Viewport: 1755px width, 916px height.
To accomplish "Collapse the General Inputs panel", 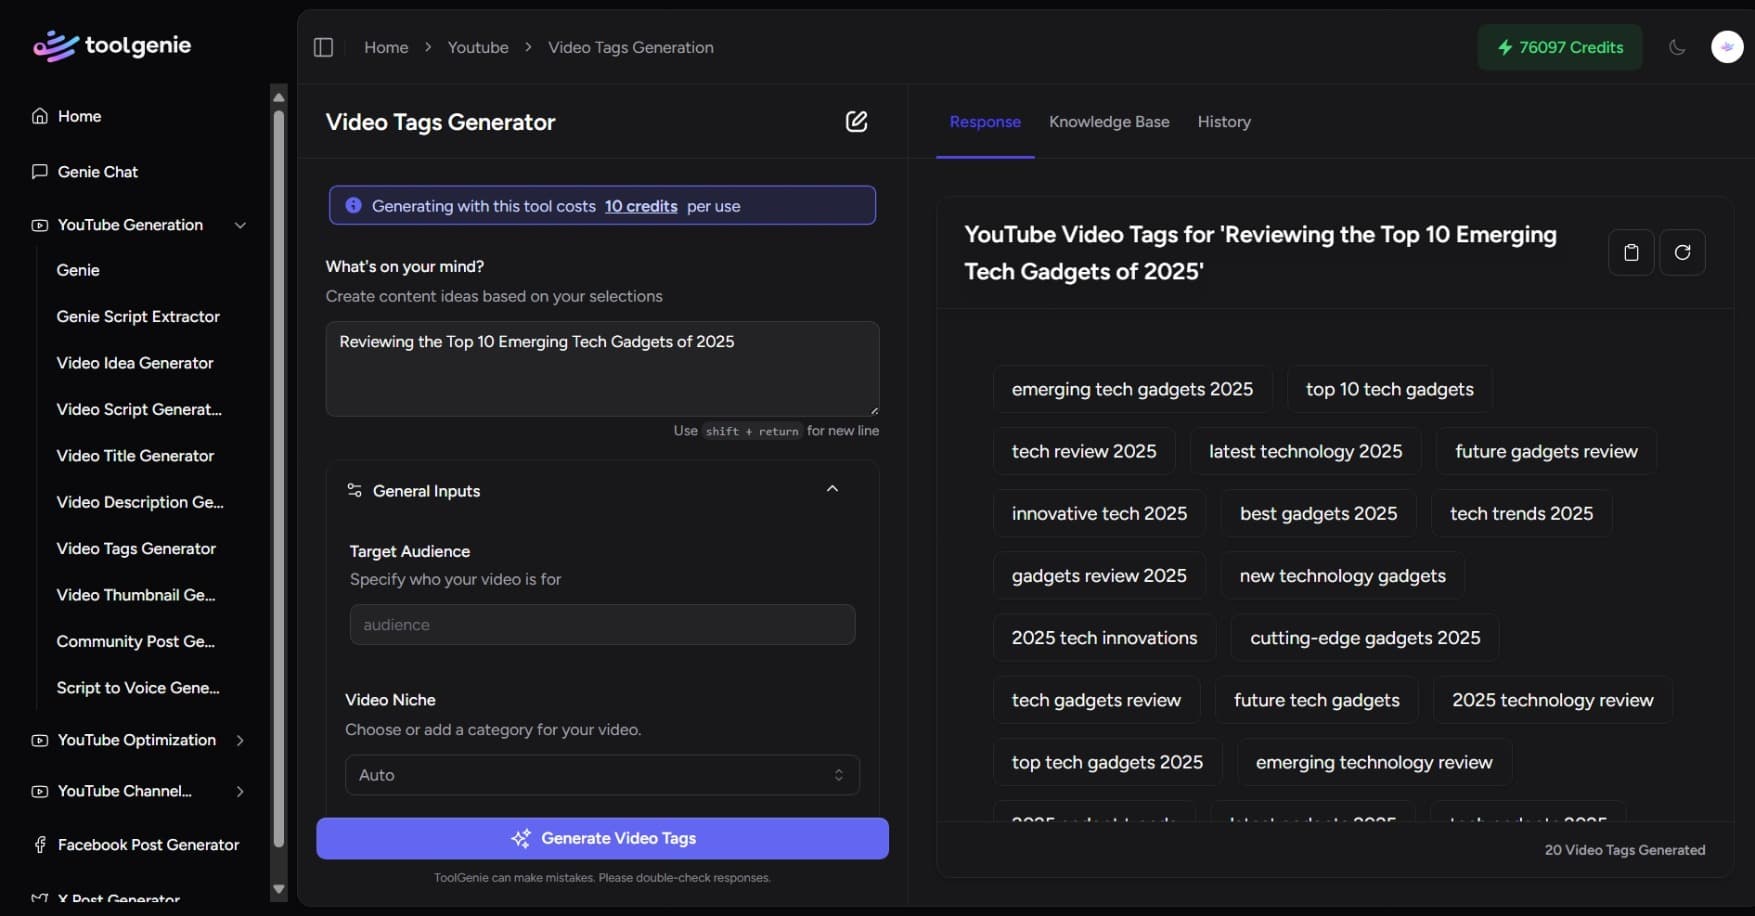I will pos(832,489).
